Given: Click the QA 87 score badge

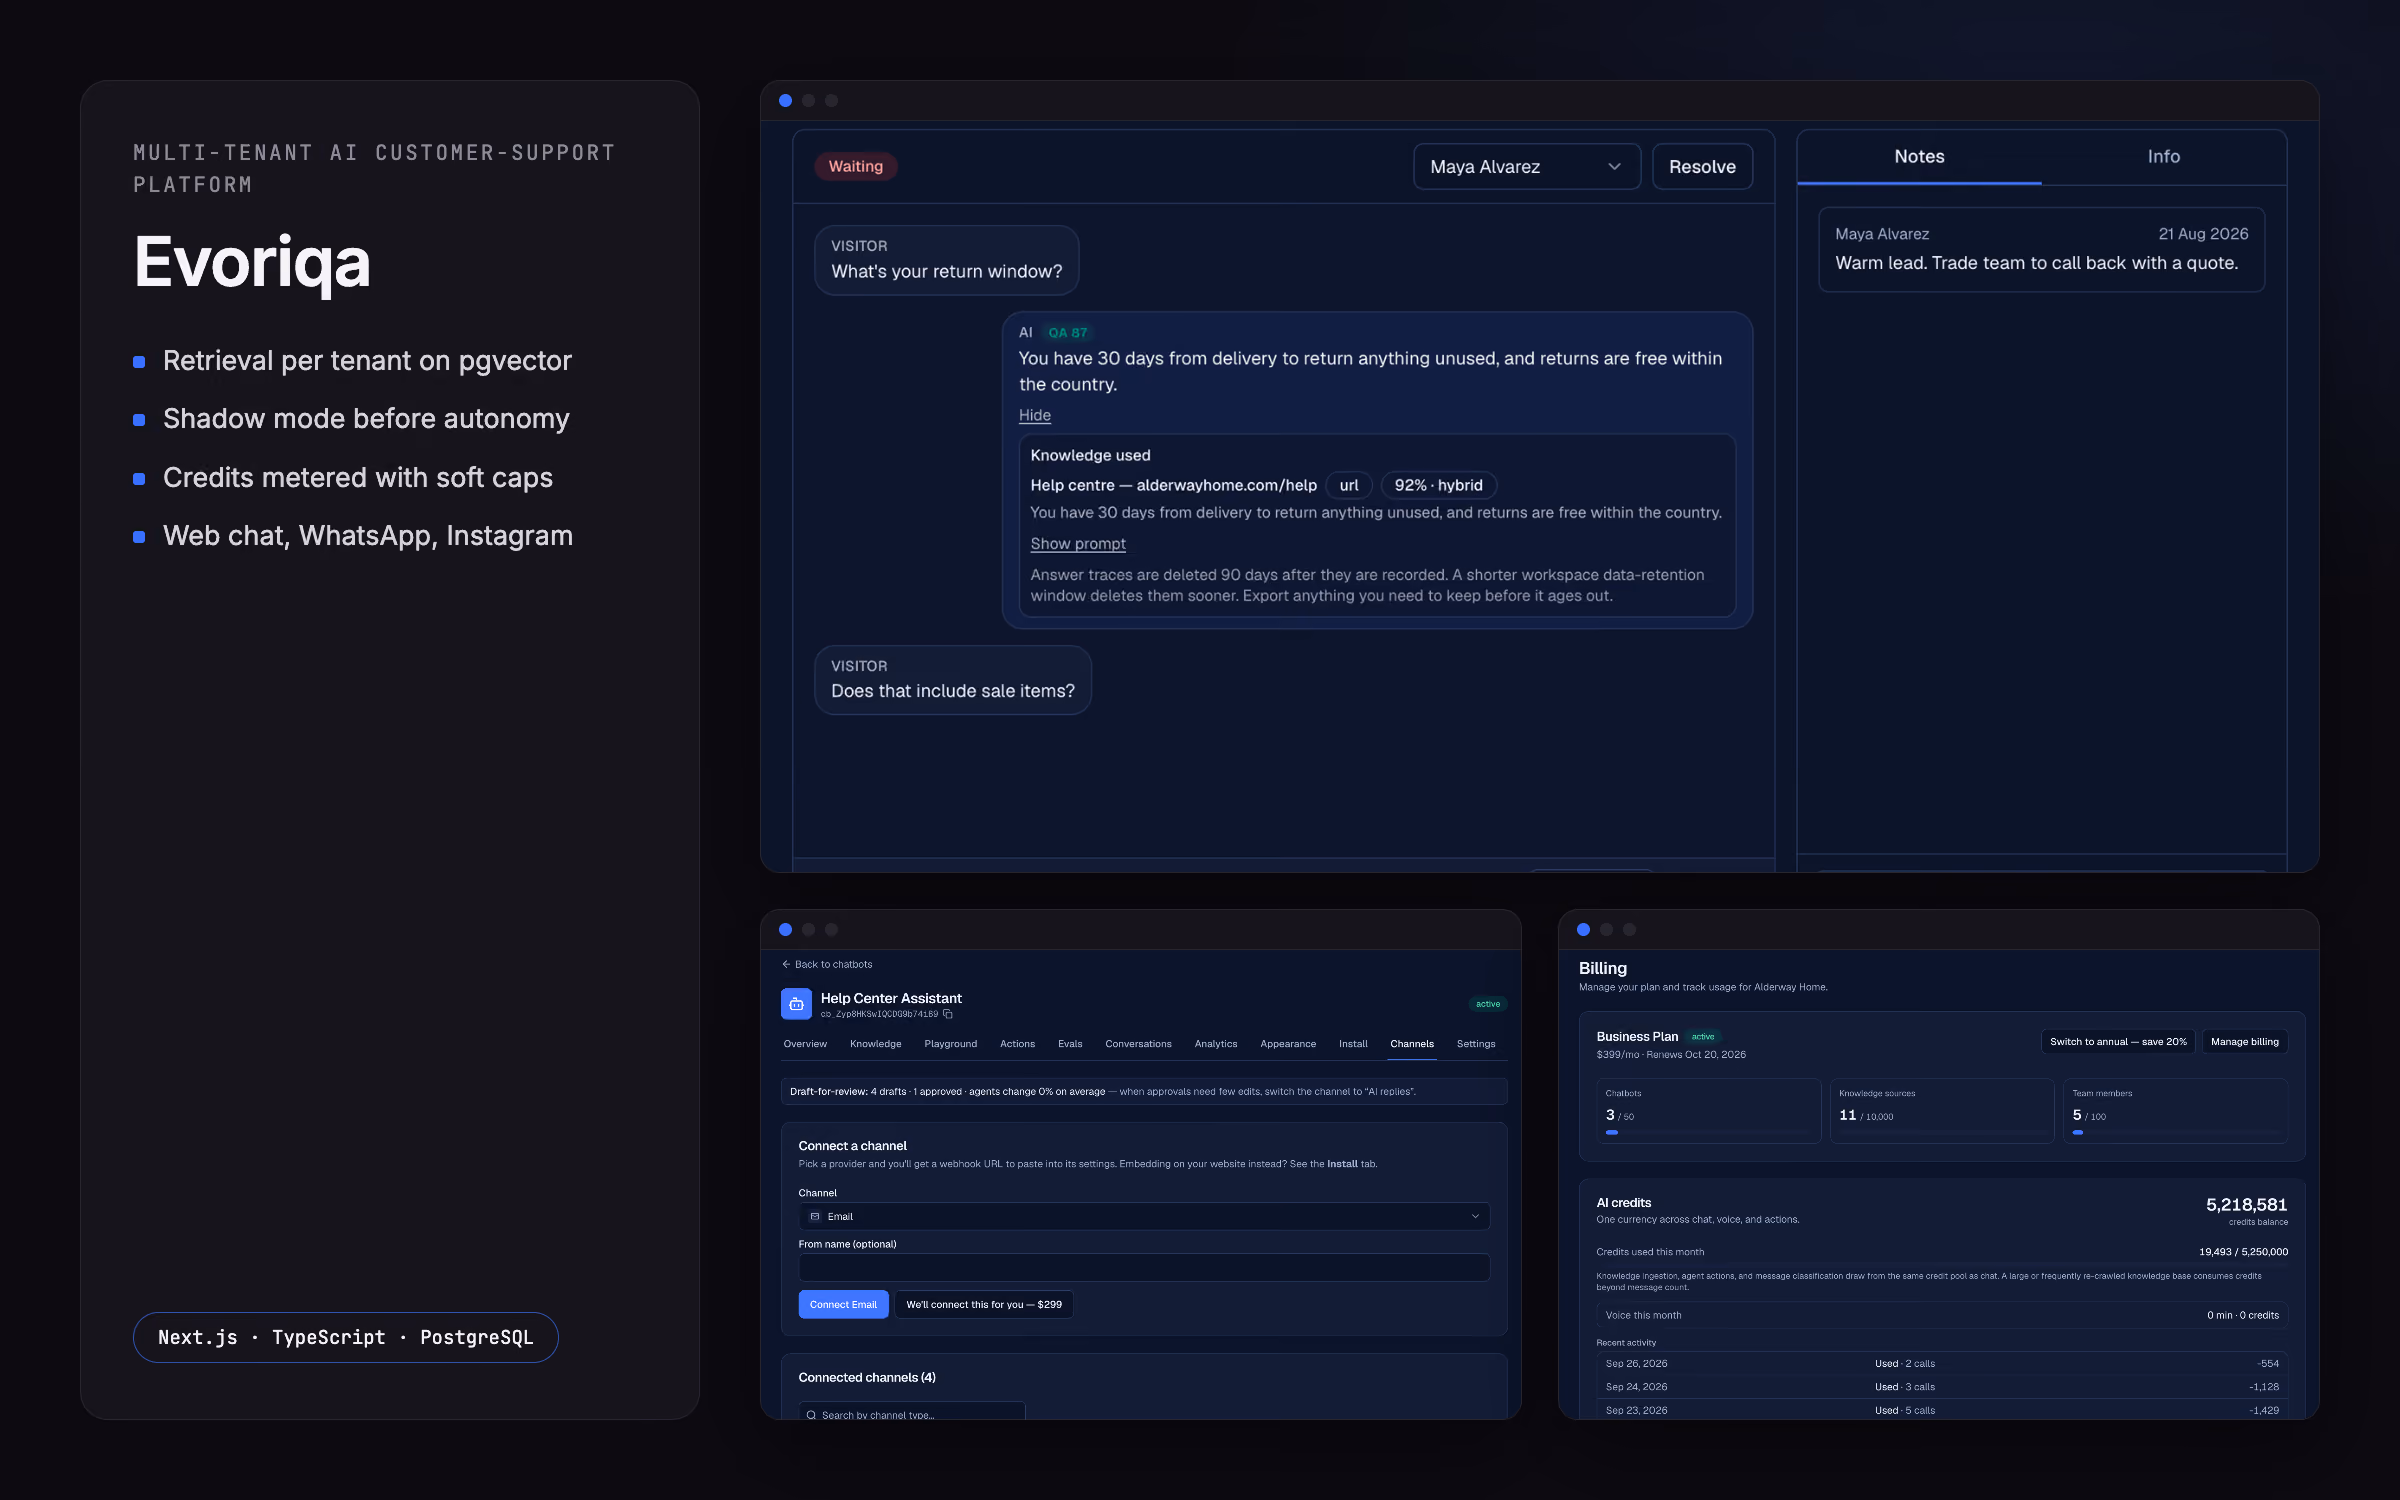Looking at the screenshot, I should [1067, 333].
